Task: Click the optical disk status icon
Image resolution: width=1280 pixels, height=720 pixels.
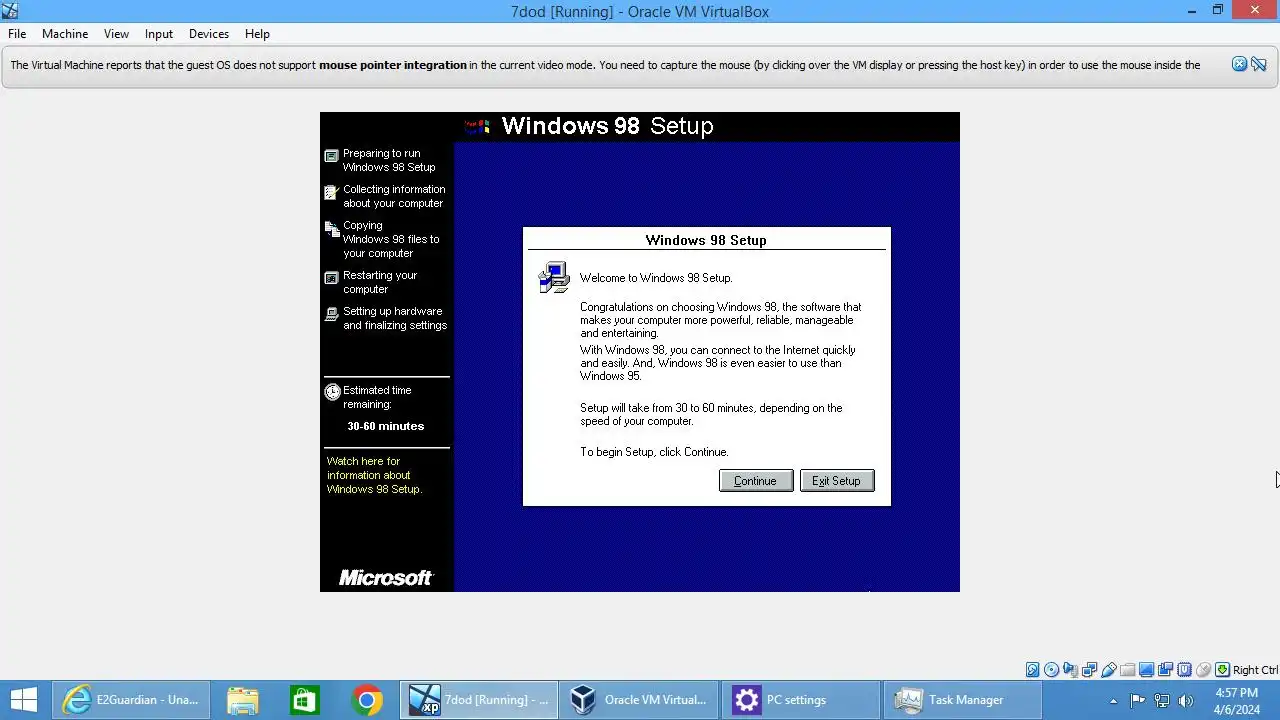Action: pyautogui.click(x=1052, y=670)
